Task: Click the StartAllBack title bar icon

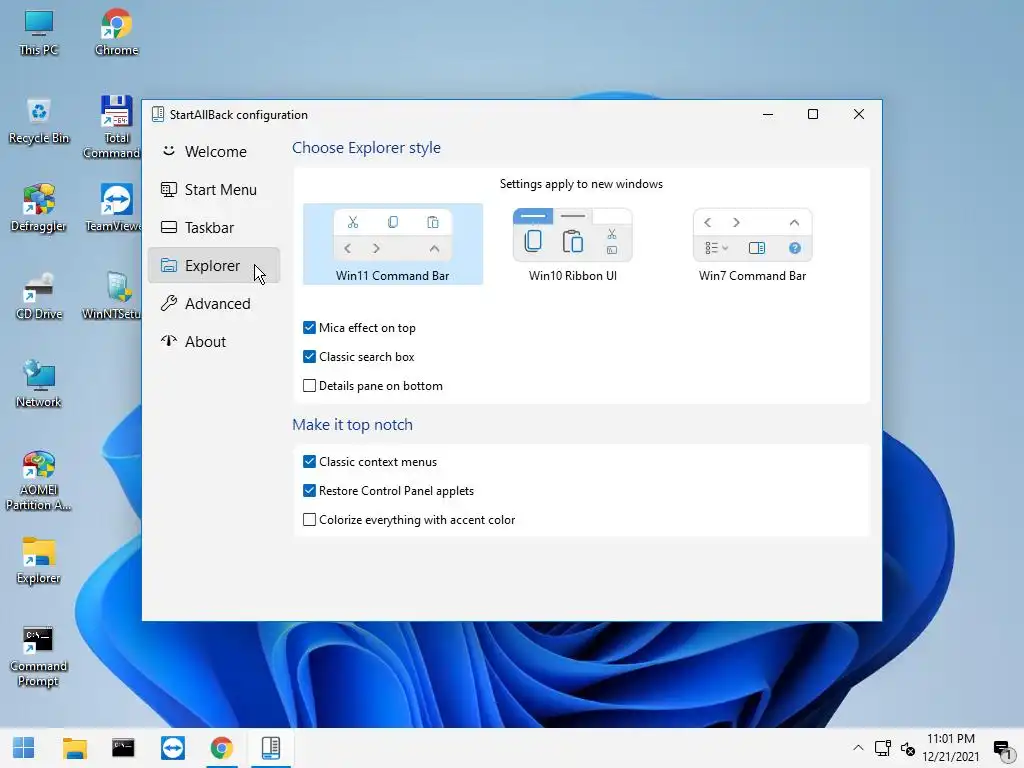Action: click(157, 114)
